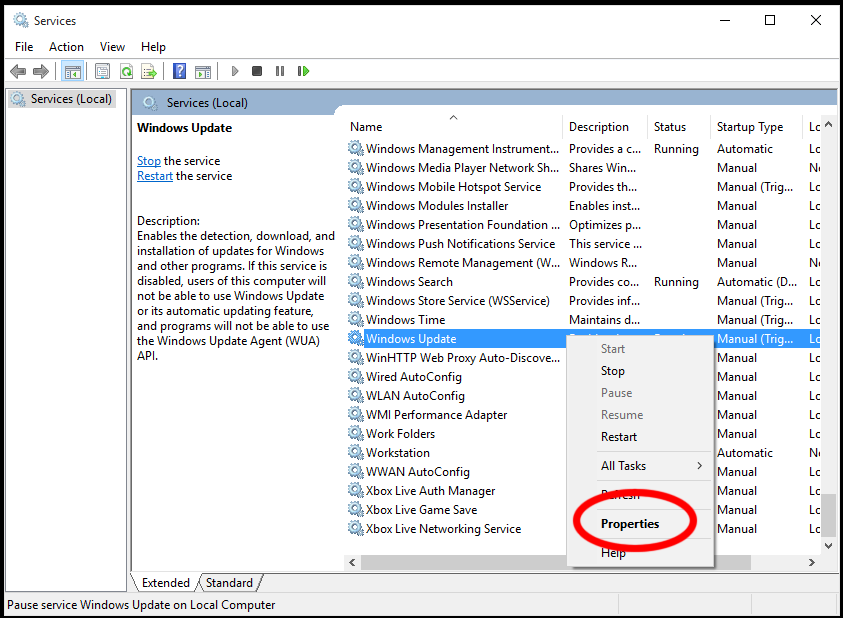Screen dimensions: 843x618
Task: Click the Back arrow in the toolbar
Action: tap(17, 71)
